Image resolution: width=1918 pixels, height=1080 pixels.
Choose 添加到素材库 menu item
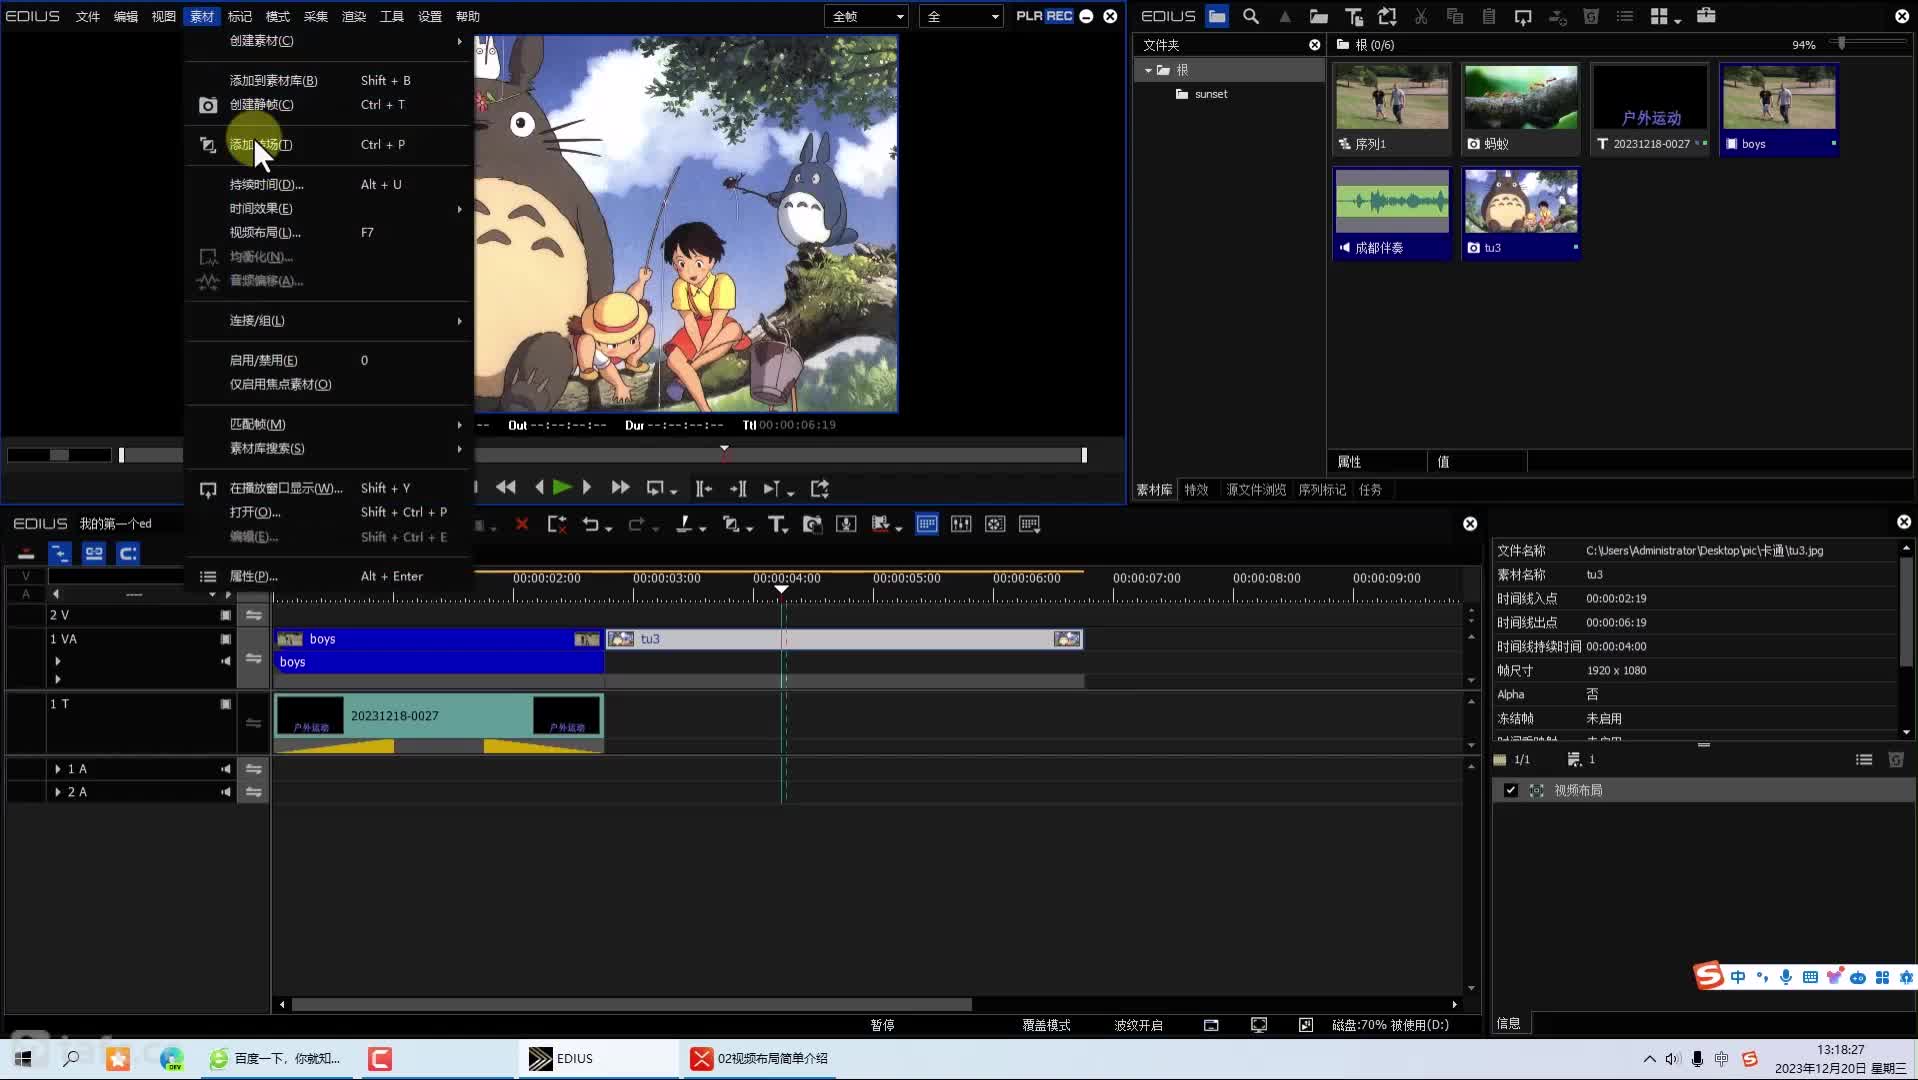coord(328,80)
